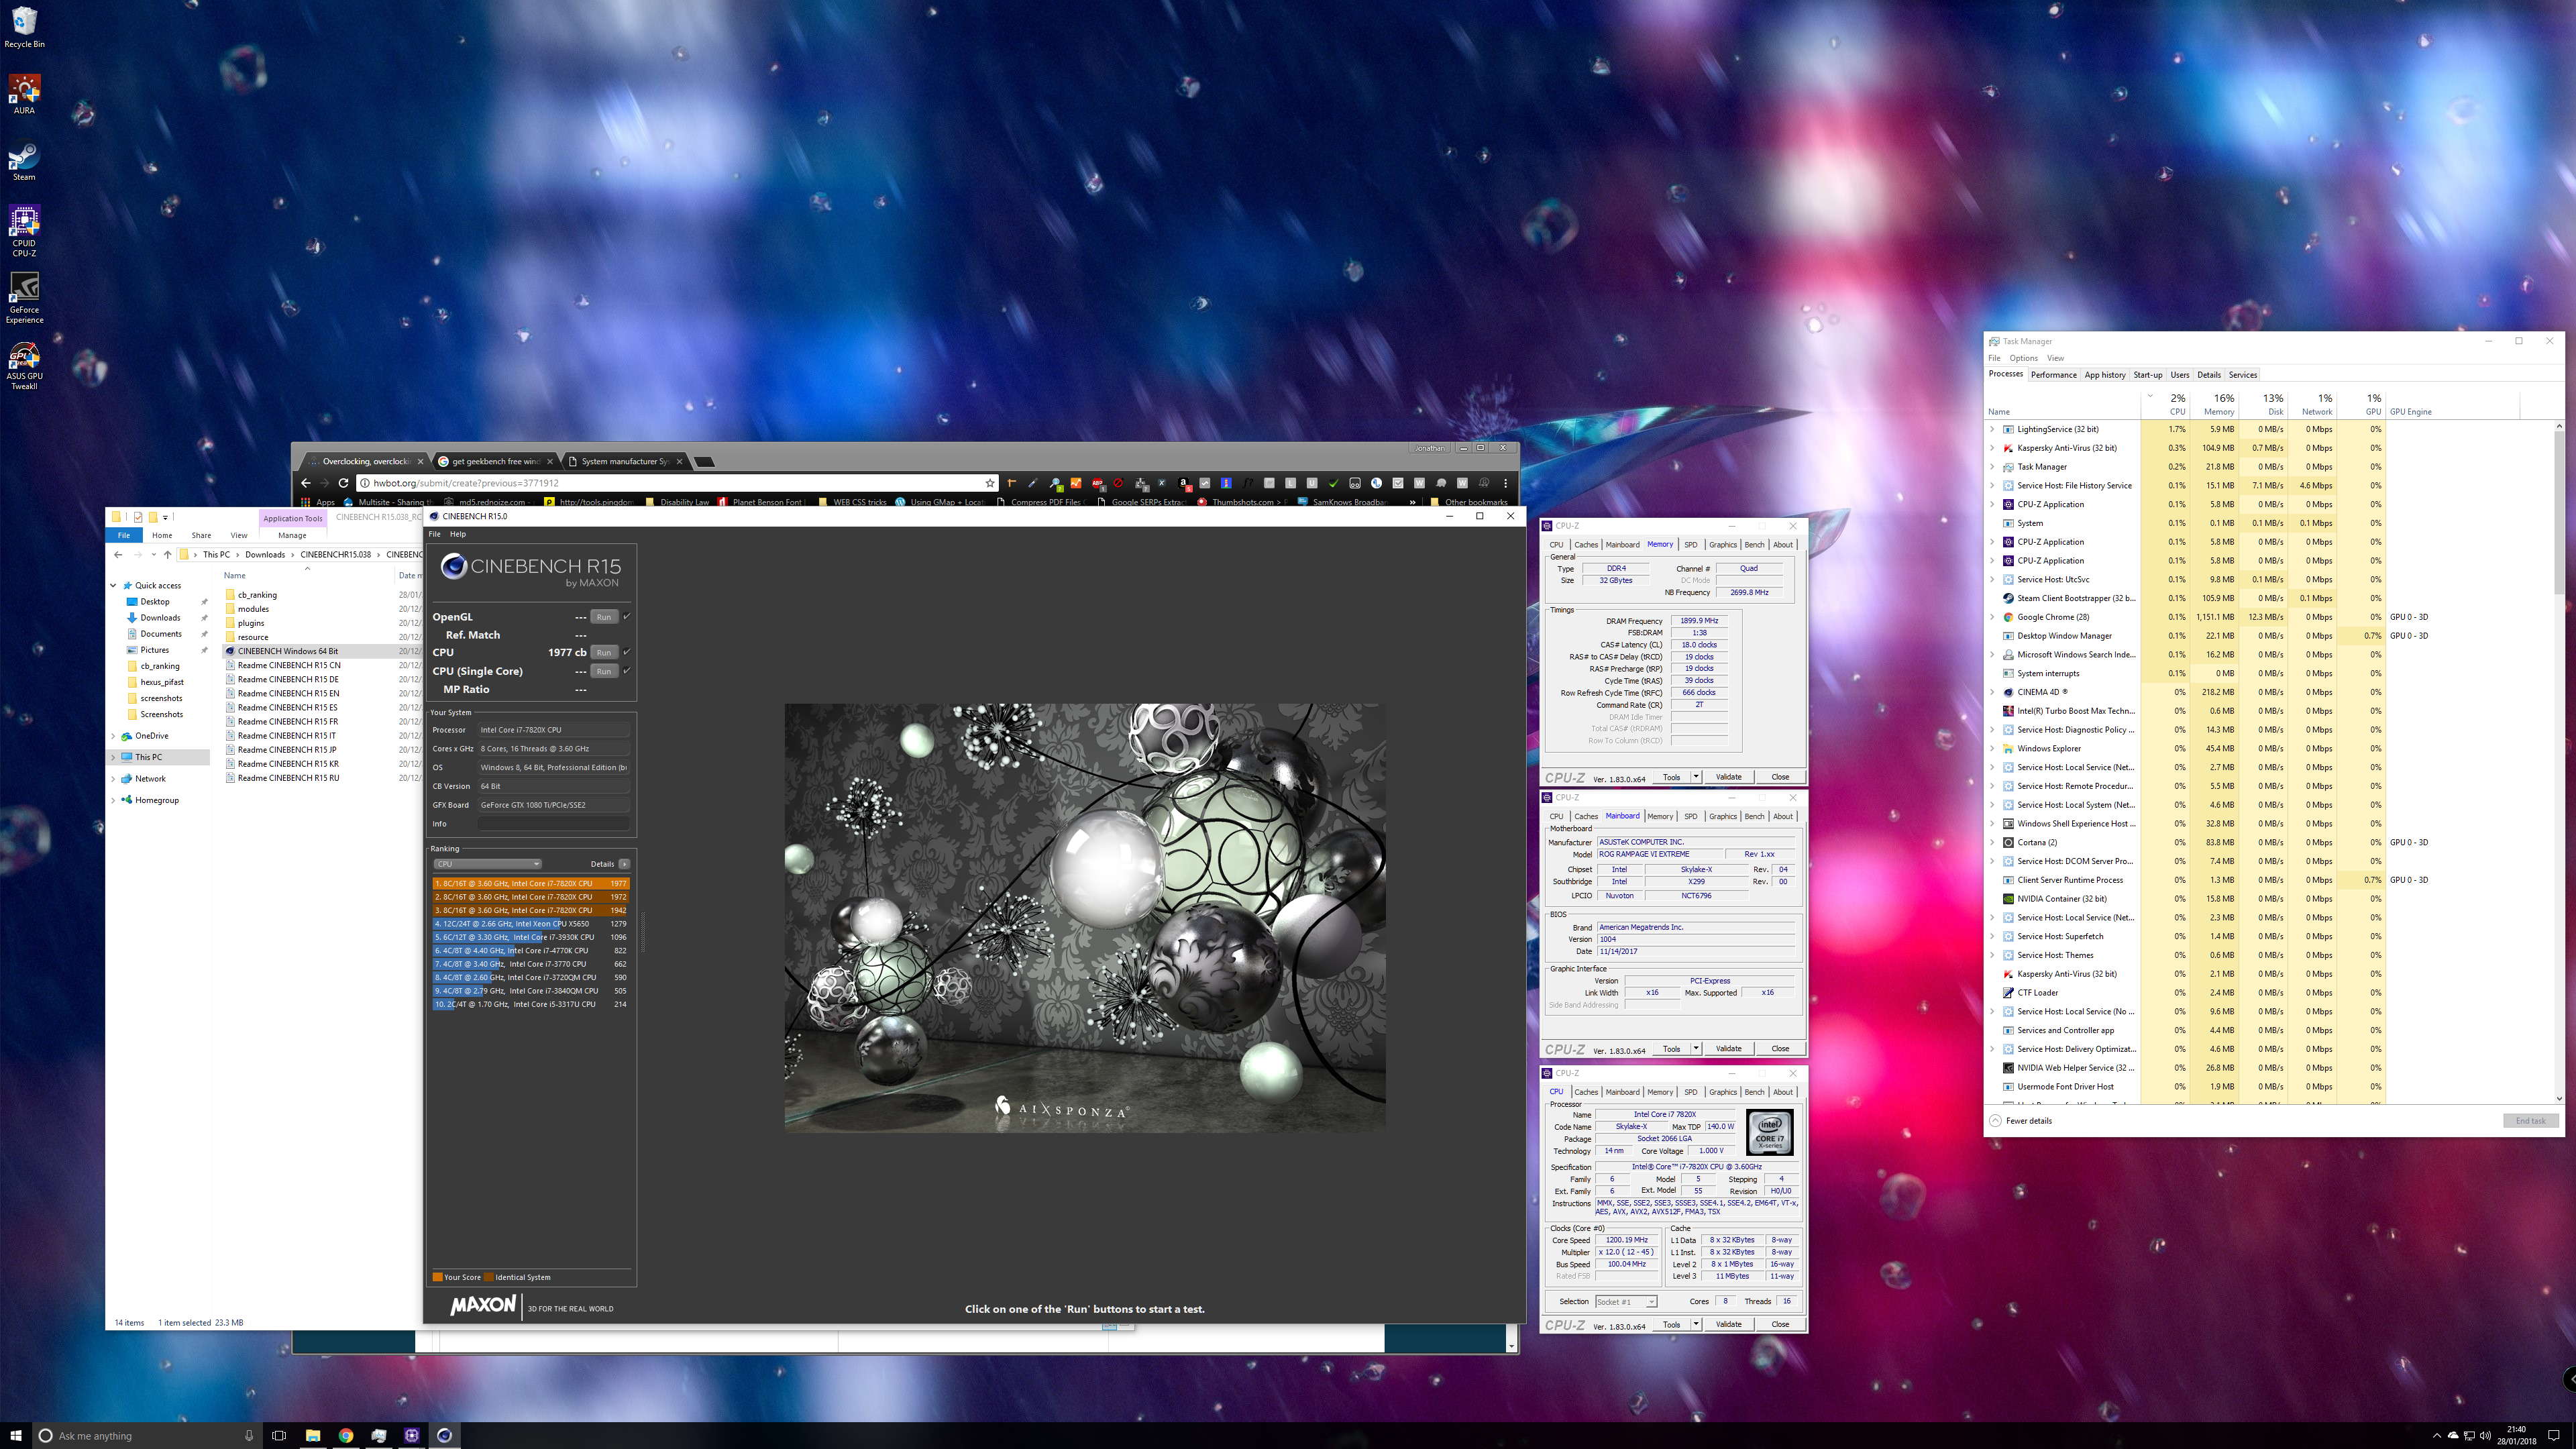Open Task View on the taskbar
The width and height of the screenshot is (2576, 1449).
(279, 1435)
